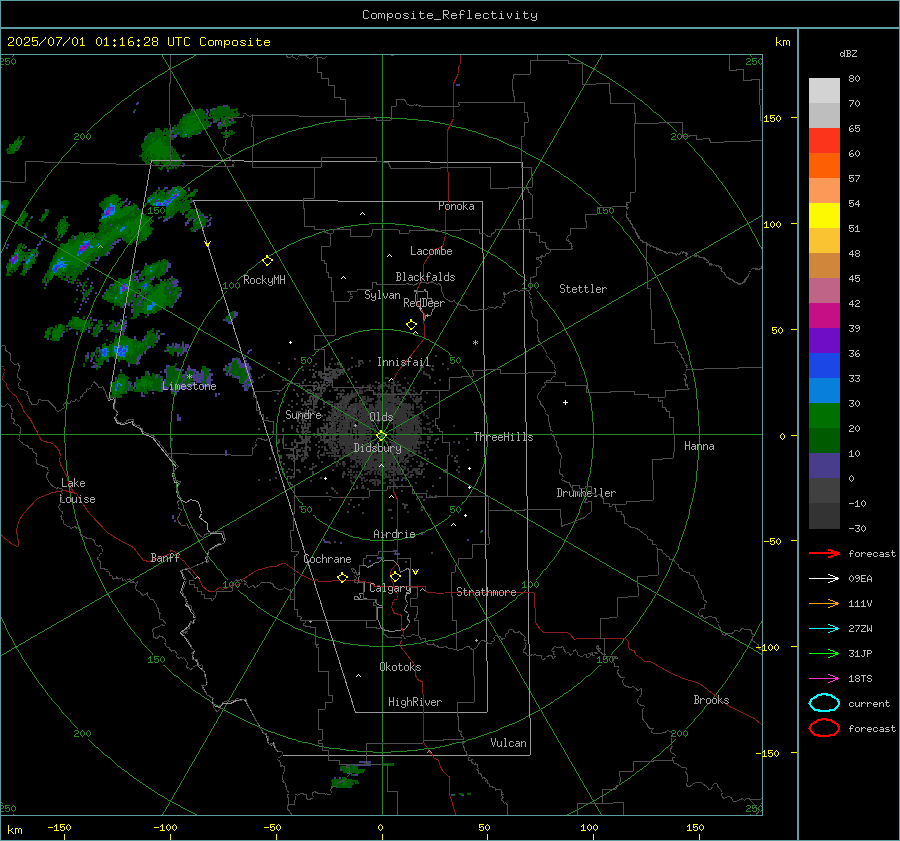
Task: Select the Okotoks label
Action: (400, 667)
